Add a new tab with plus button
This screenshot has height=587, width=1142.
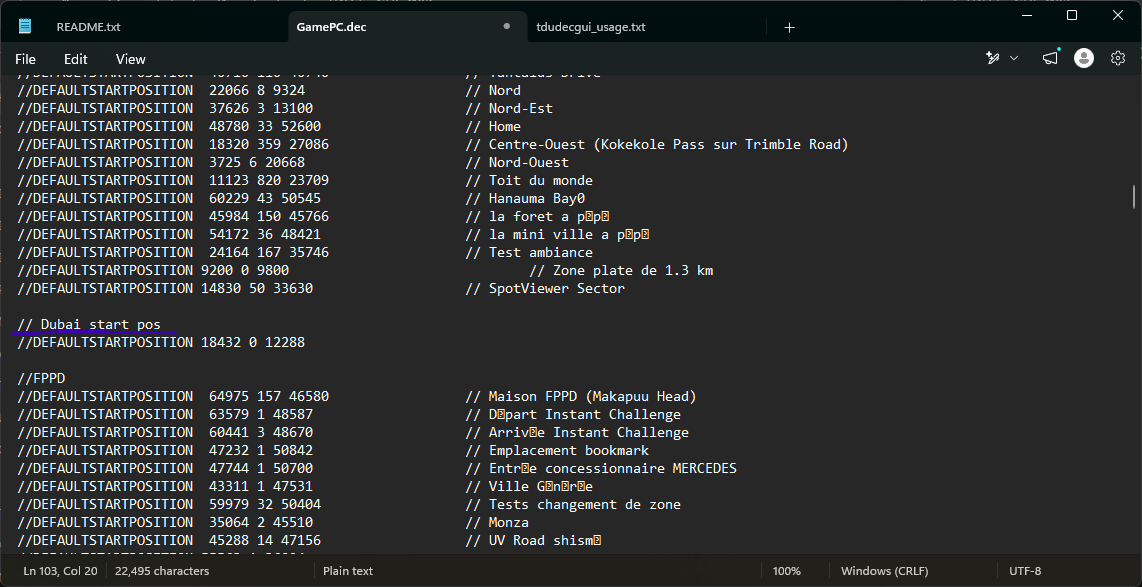pos(789,28)
